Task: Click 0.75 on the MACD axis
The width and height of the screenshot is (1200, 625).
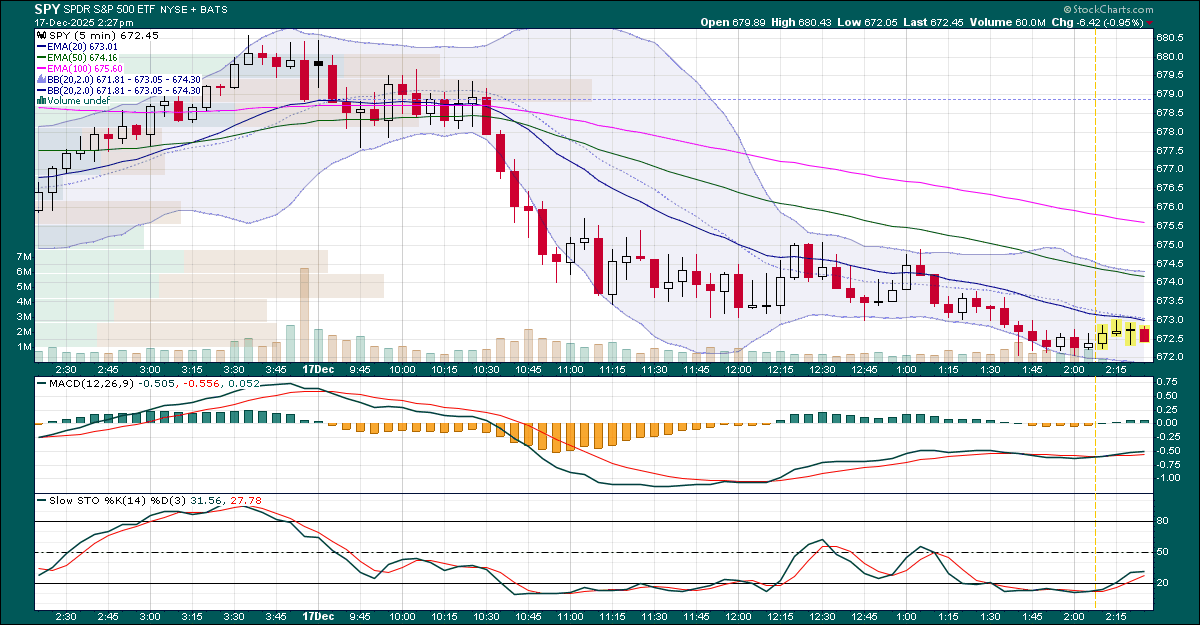Action: pos(1167,381)
